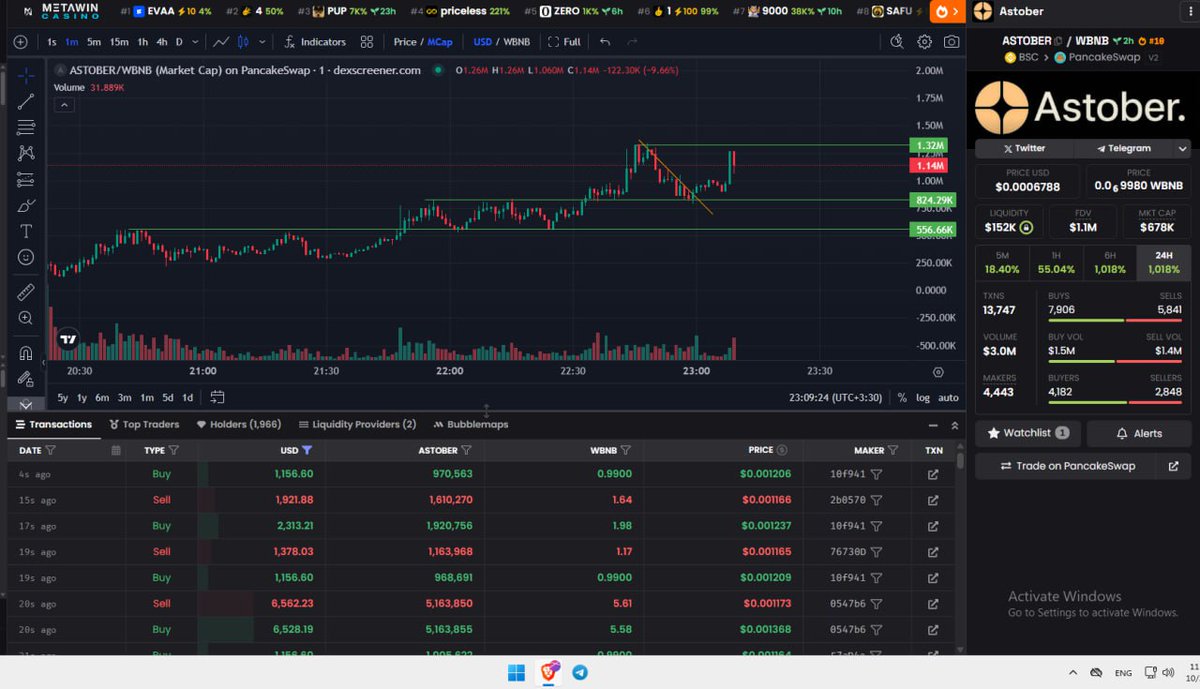Select the ruler measure tool
The height and width of the screenshot is (689, 1200).
(x=26, y=292)
